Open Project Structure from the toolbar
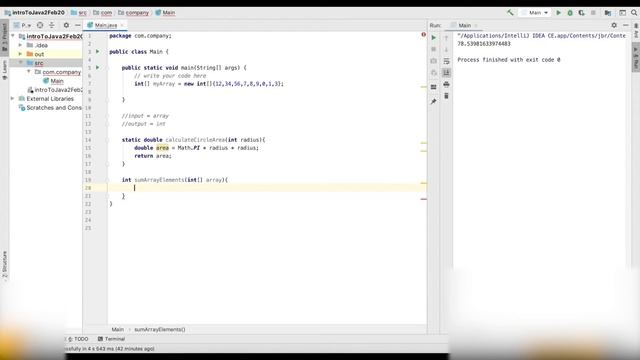This screenshot has height=360, width=640. [x=608, y=13]
